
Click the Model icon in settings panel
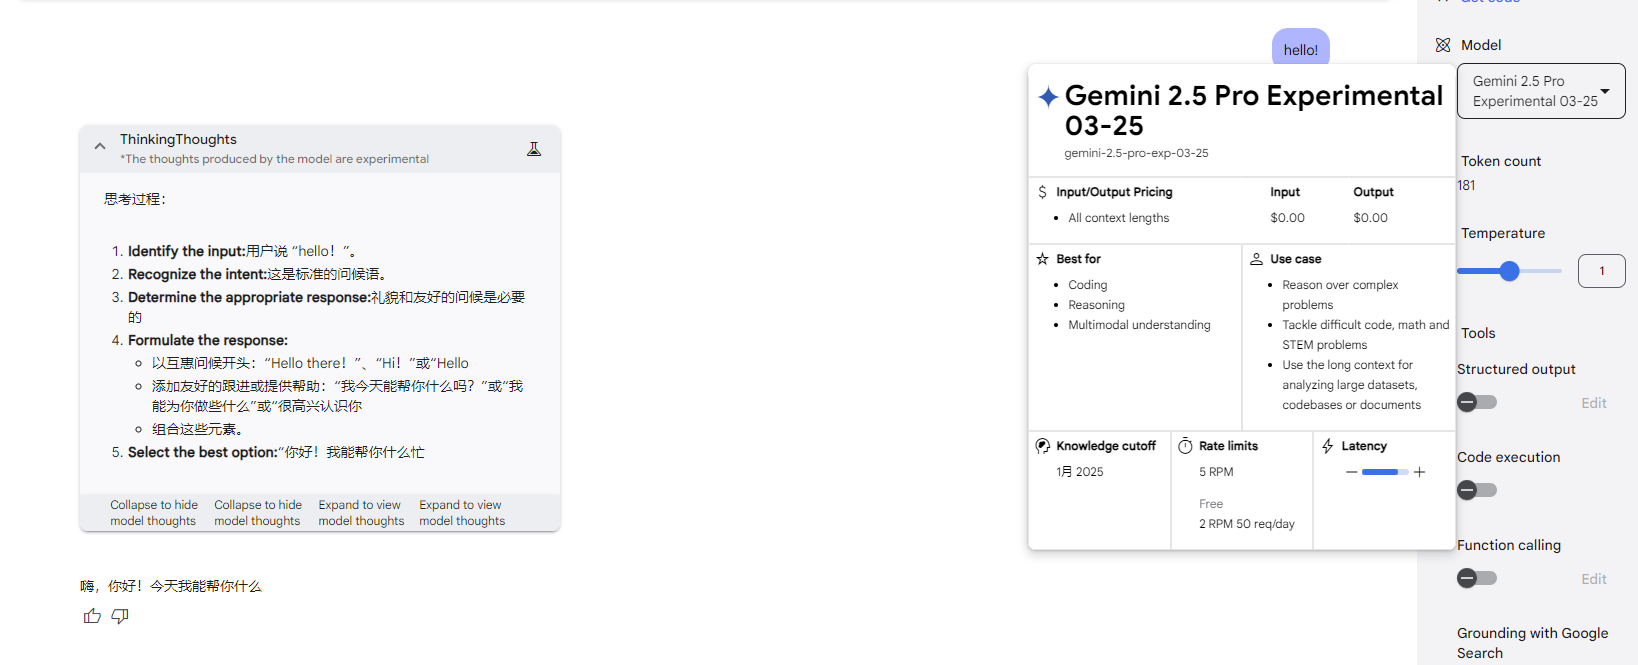pos(1442,45)
